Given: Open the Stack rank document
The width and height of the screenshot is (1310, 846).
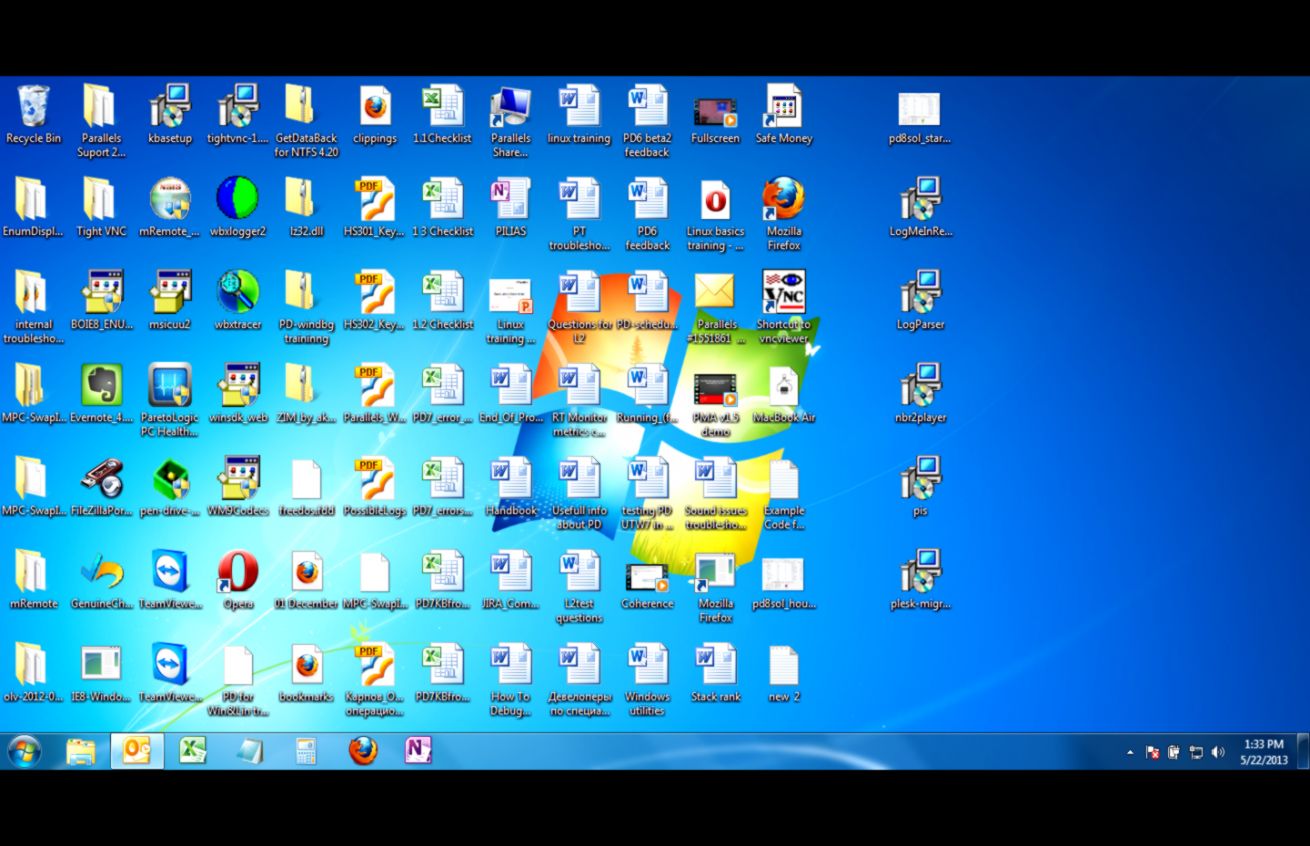Looking at the screenshot, I should (x=715, y=665).
